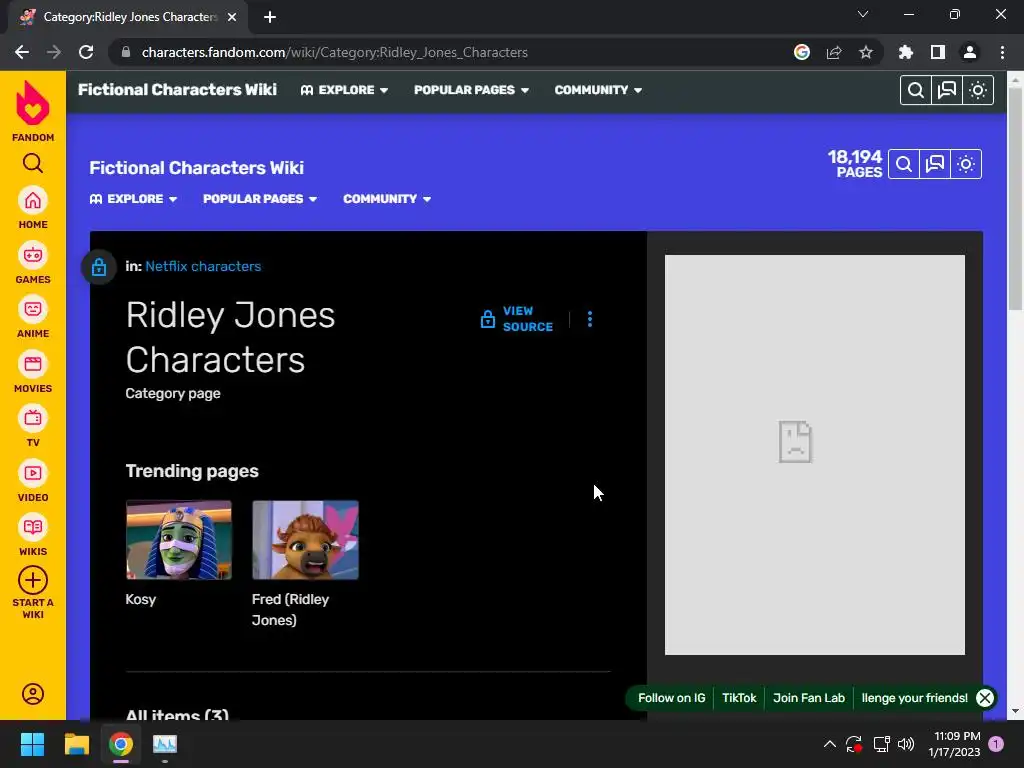Open the three-dot more actions menu
The image size is (1024, 768).
(x=590, y=319)
